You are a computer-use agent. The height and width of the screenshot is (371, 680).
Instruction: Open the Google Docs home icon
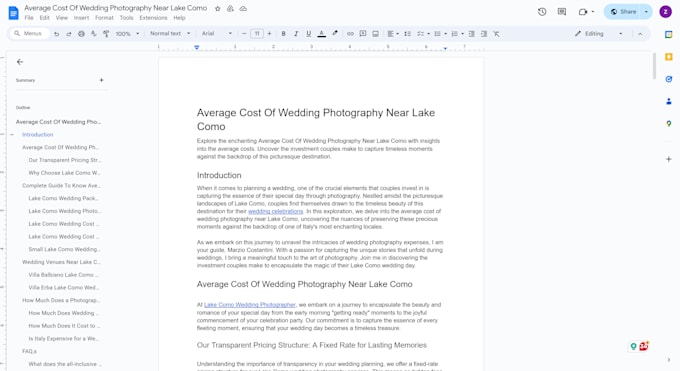13,13
